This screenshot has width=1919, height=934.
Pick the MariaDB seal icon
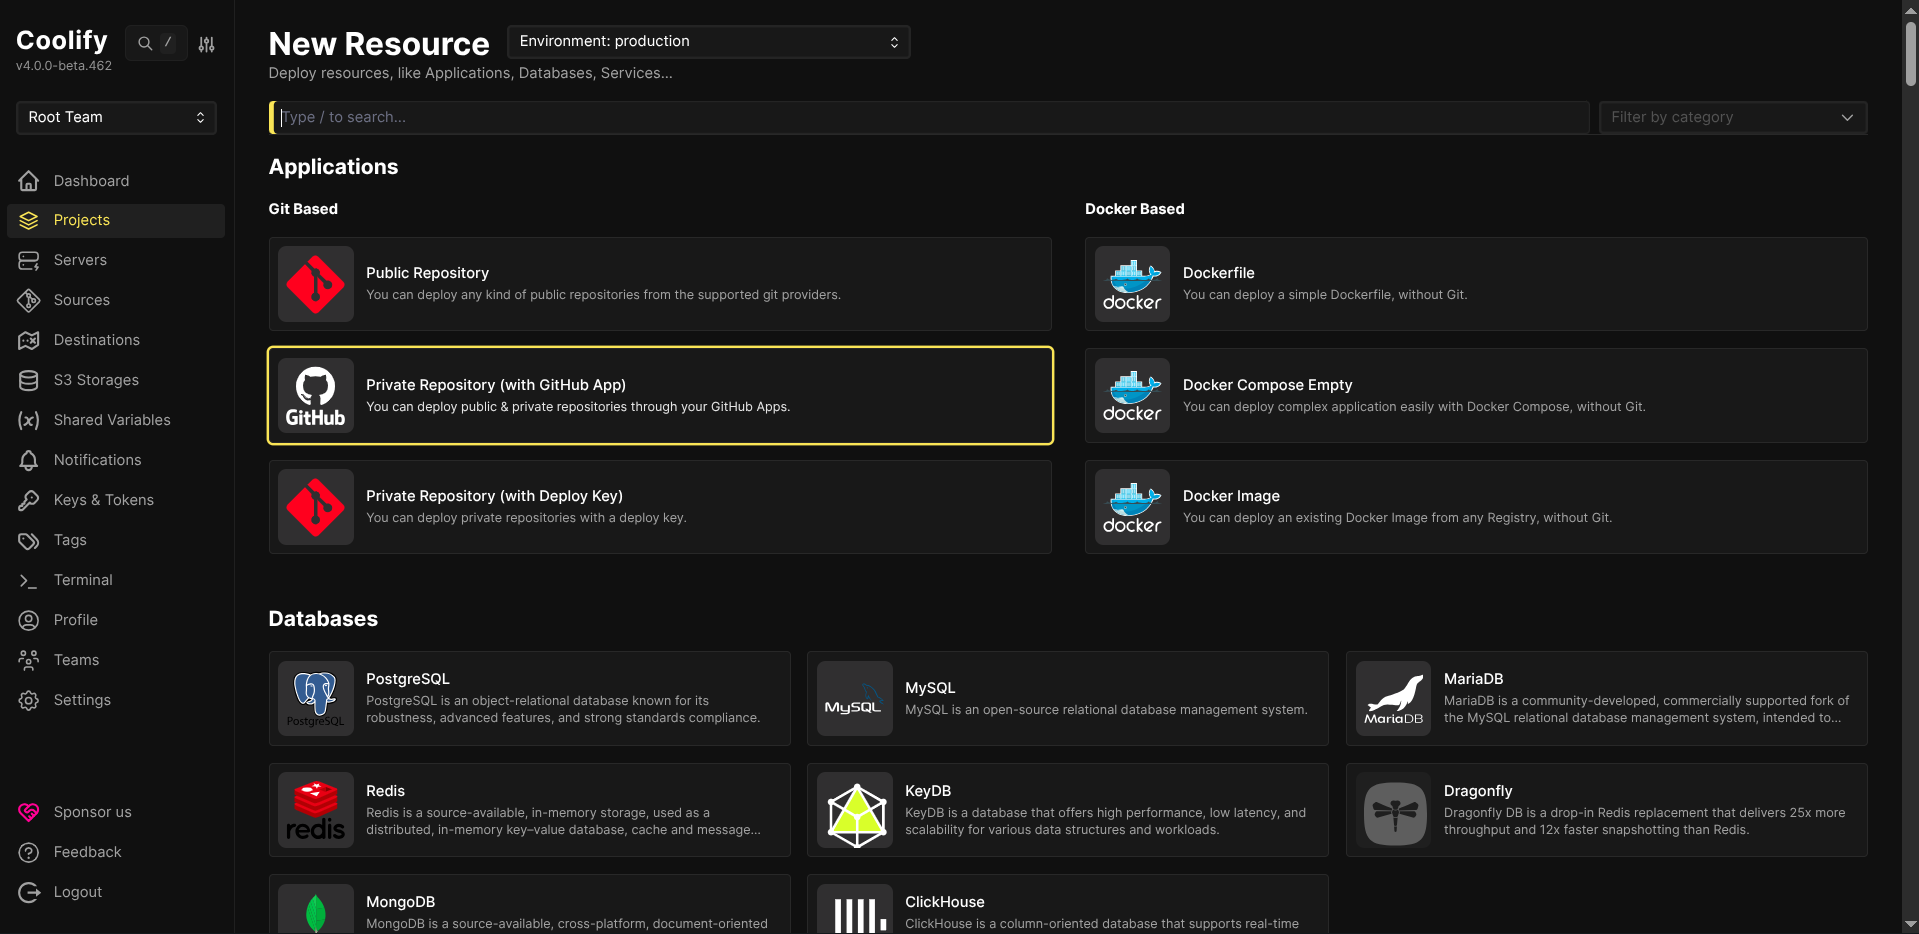1393,698
